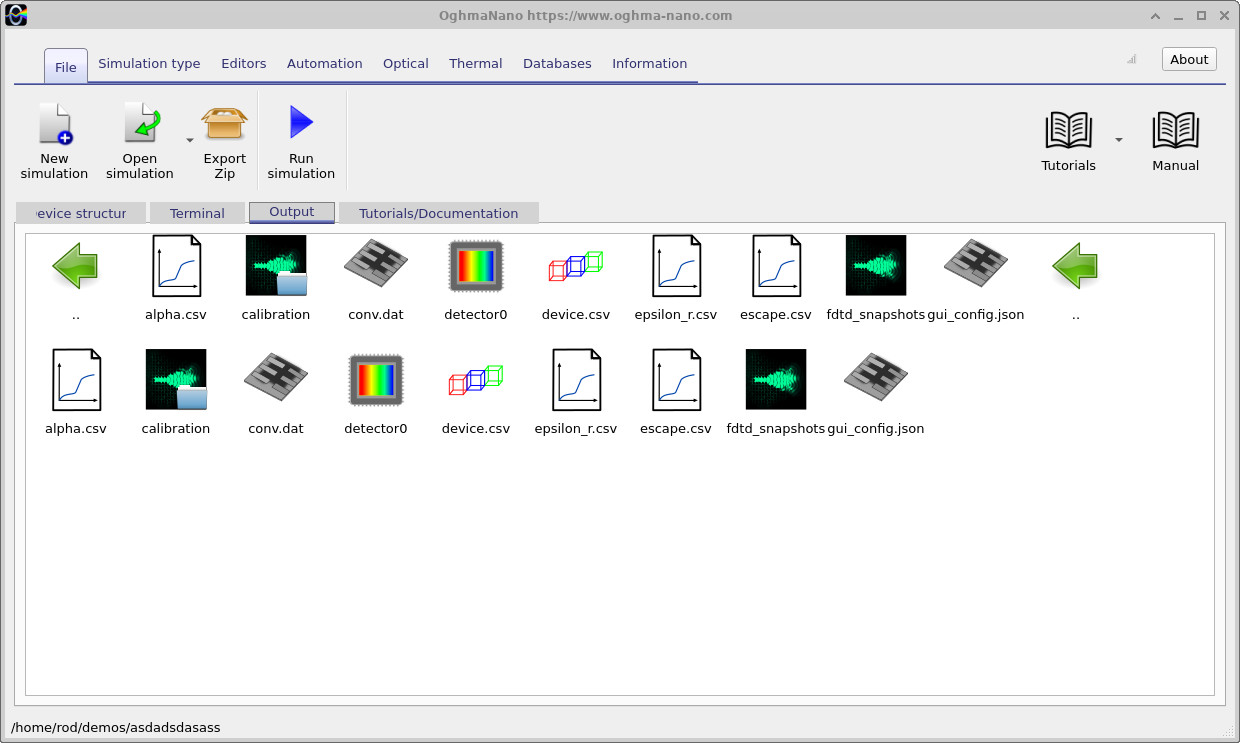Open the Simulation type ribbon tab
Image resolution: width=1240 pixels, height=743 pixels.
coord(149,63)
